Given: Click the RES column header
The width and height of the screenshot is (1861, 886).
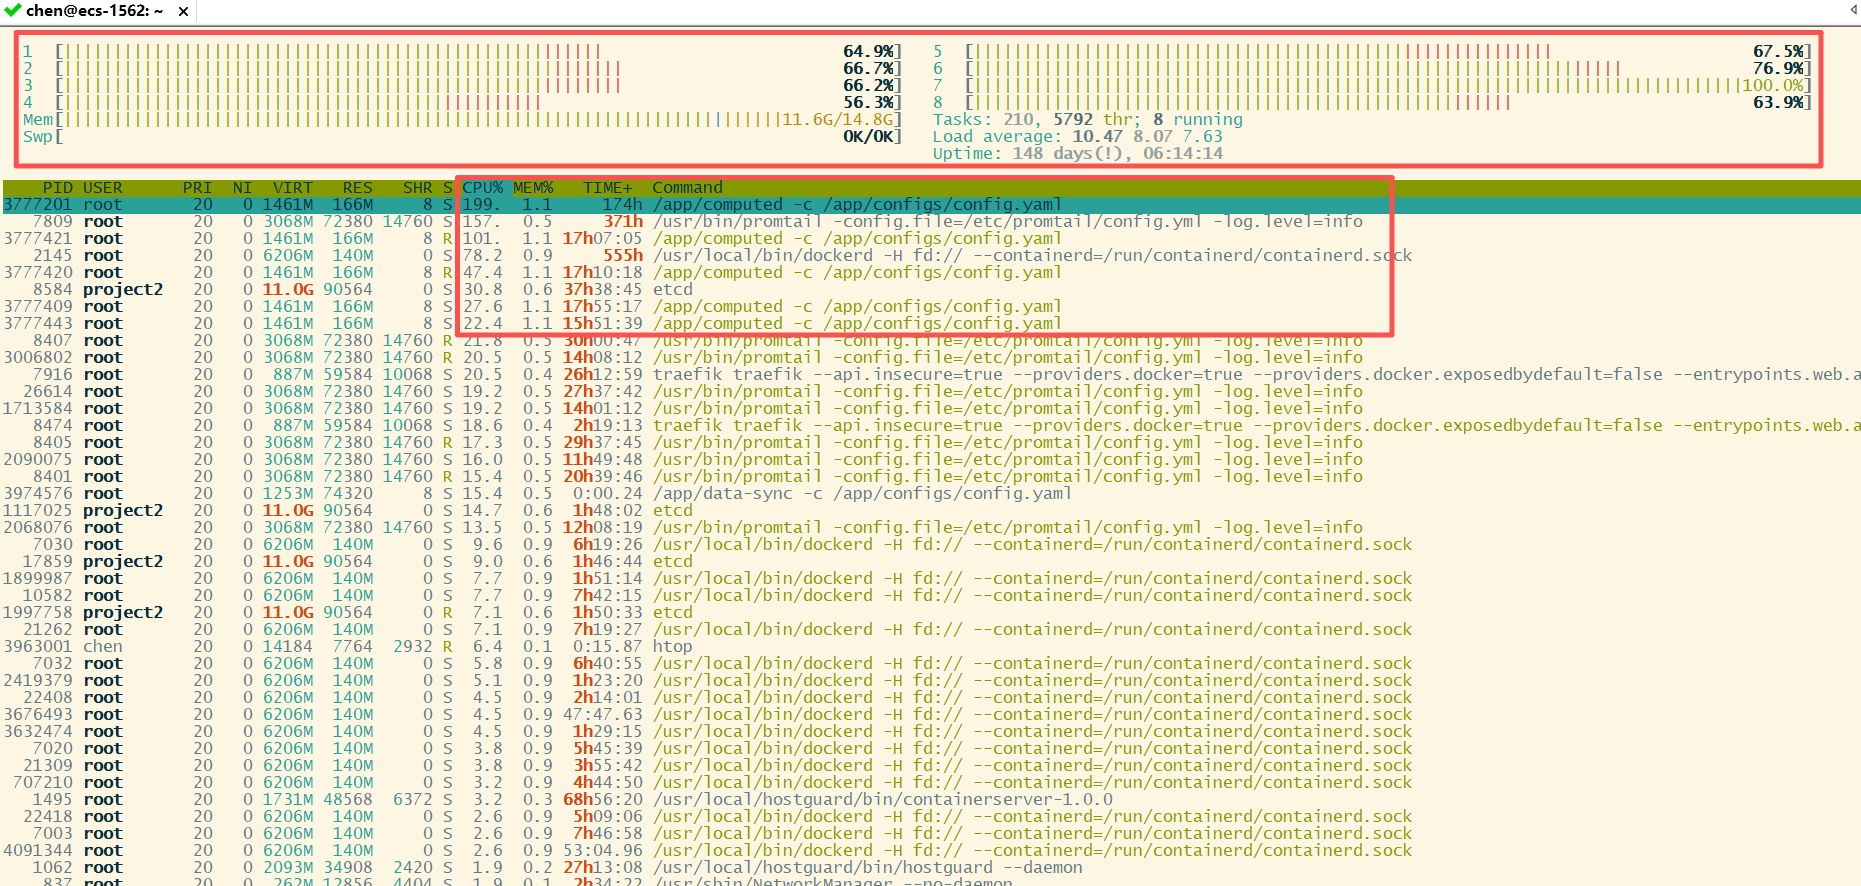Looking at the screenshot, I should point(357,188).
